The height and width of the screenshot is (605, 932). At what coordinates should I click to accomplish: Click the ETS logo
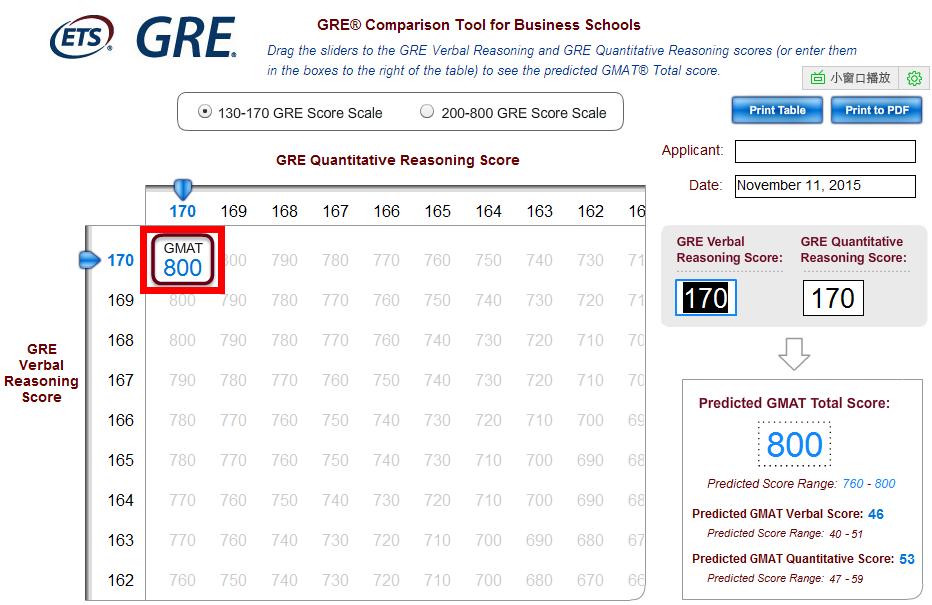click(x=82, y=38)
